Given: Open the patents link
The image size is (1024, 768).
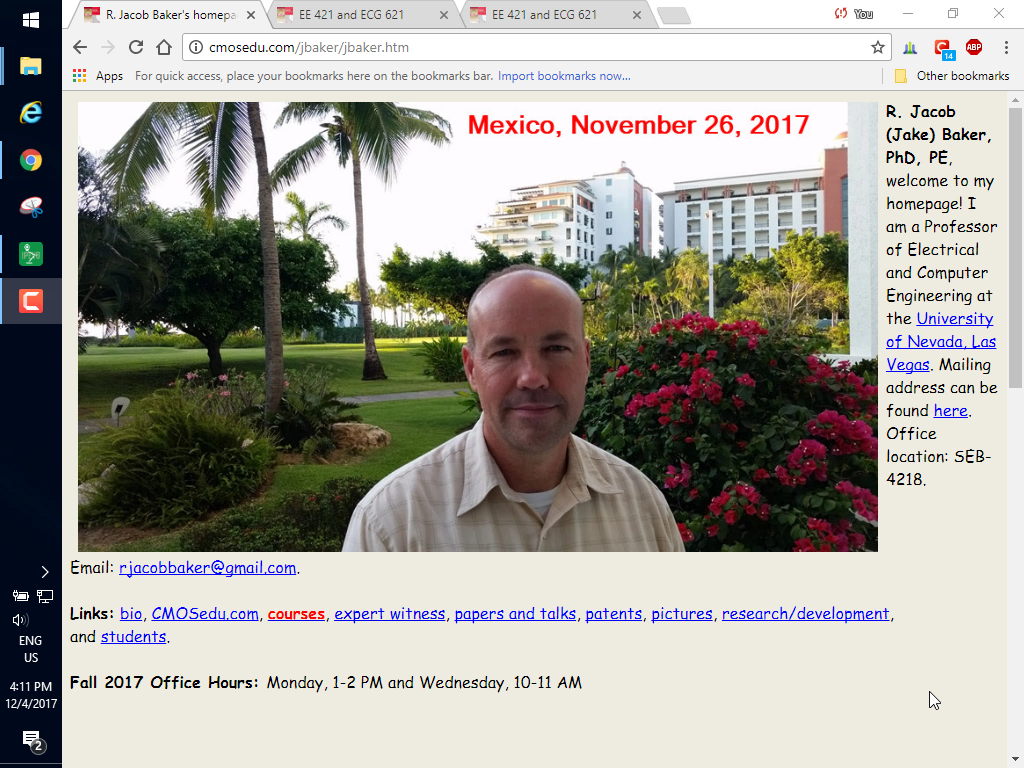Looking at the screenshot, I should 614,614.
